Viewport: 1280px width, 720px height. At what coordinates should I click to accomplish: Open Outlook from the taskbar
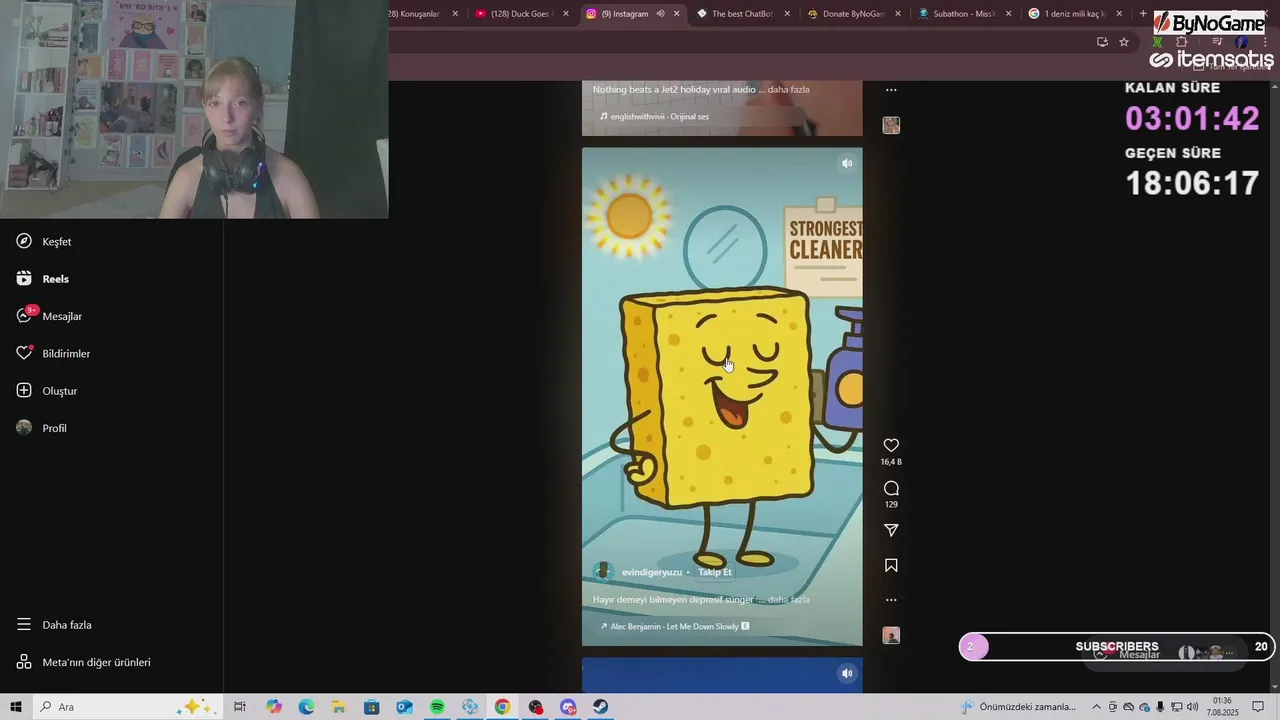[404, 707]
